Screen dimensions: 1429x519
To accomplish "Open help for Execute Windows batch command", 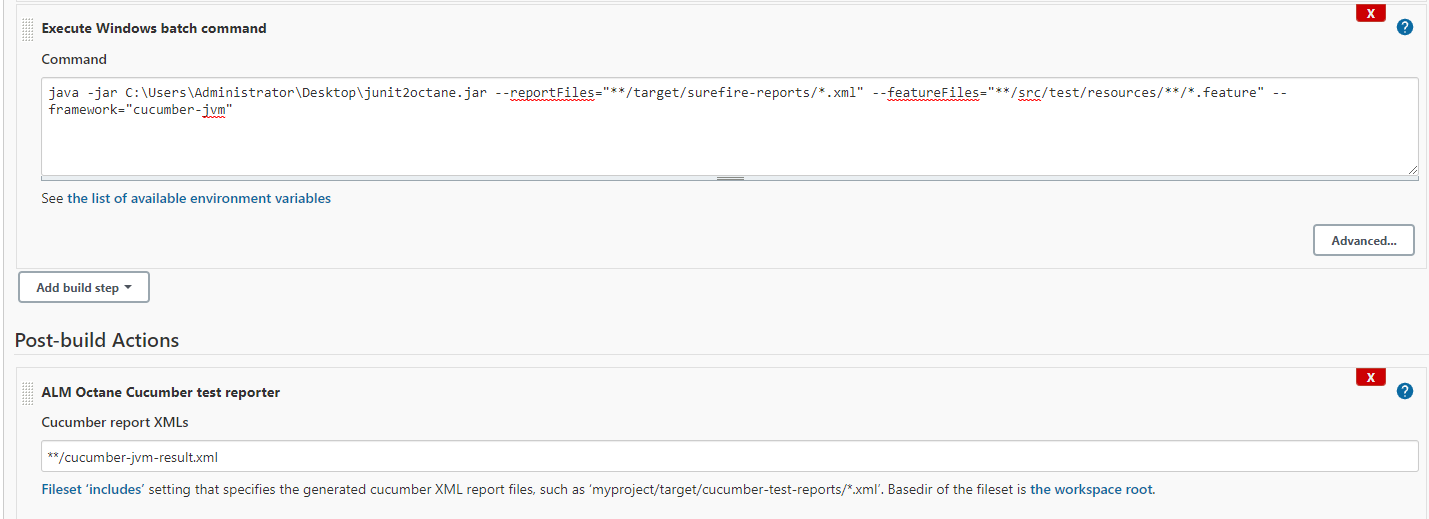I will (1404, 27).
